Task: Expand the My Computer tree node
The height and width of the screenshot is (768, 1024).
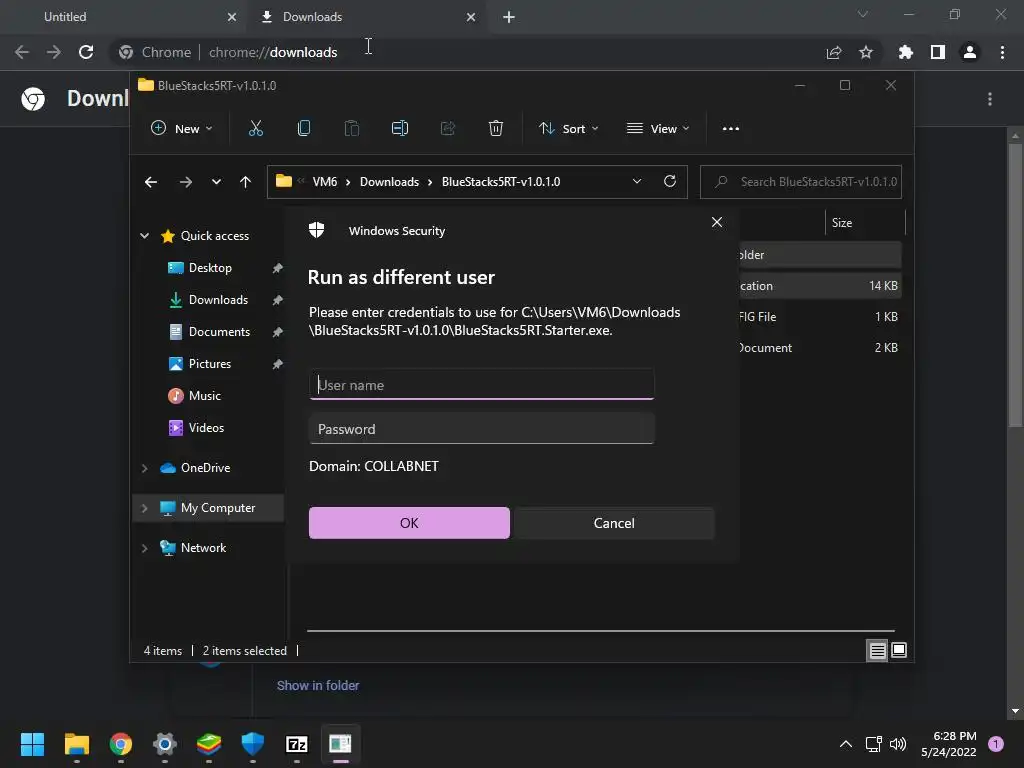Action: (144, 508)
